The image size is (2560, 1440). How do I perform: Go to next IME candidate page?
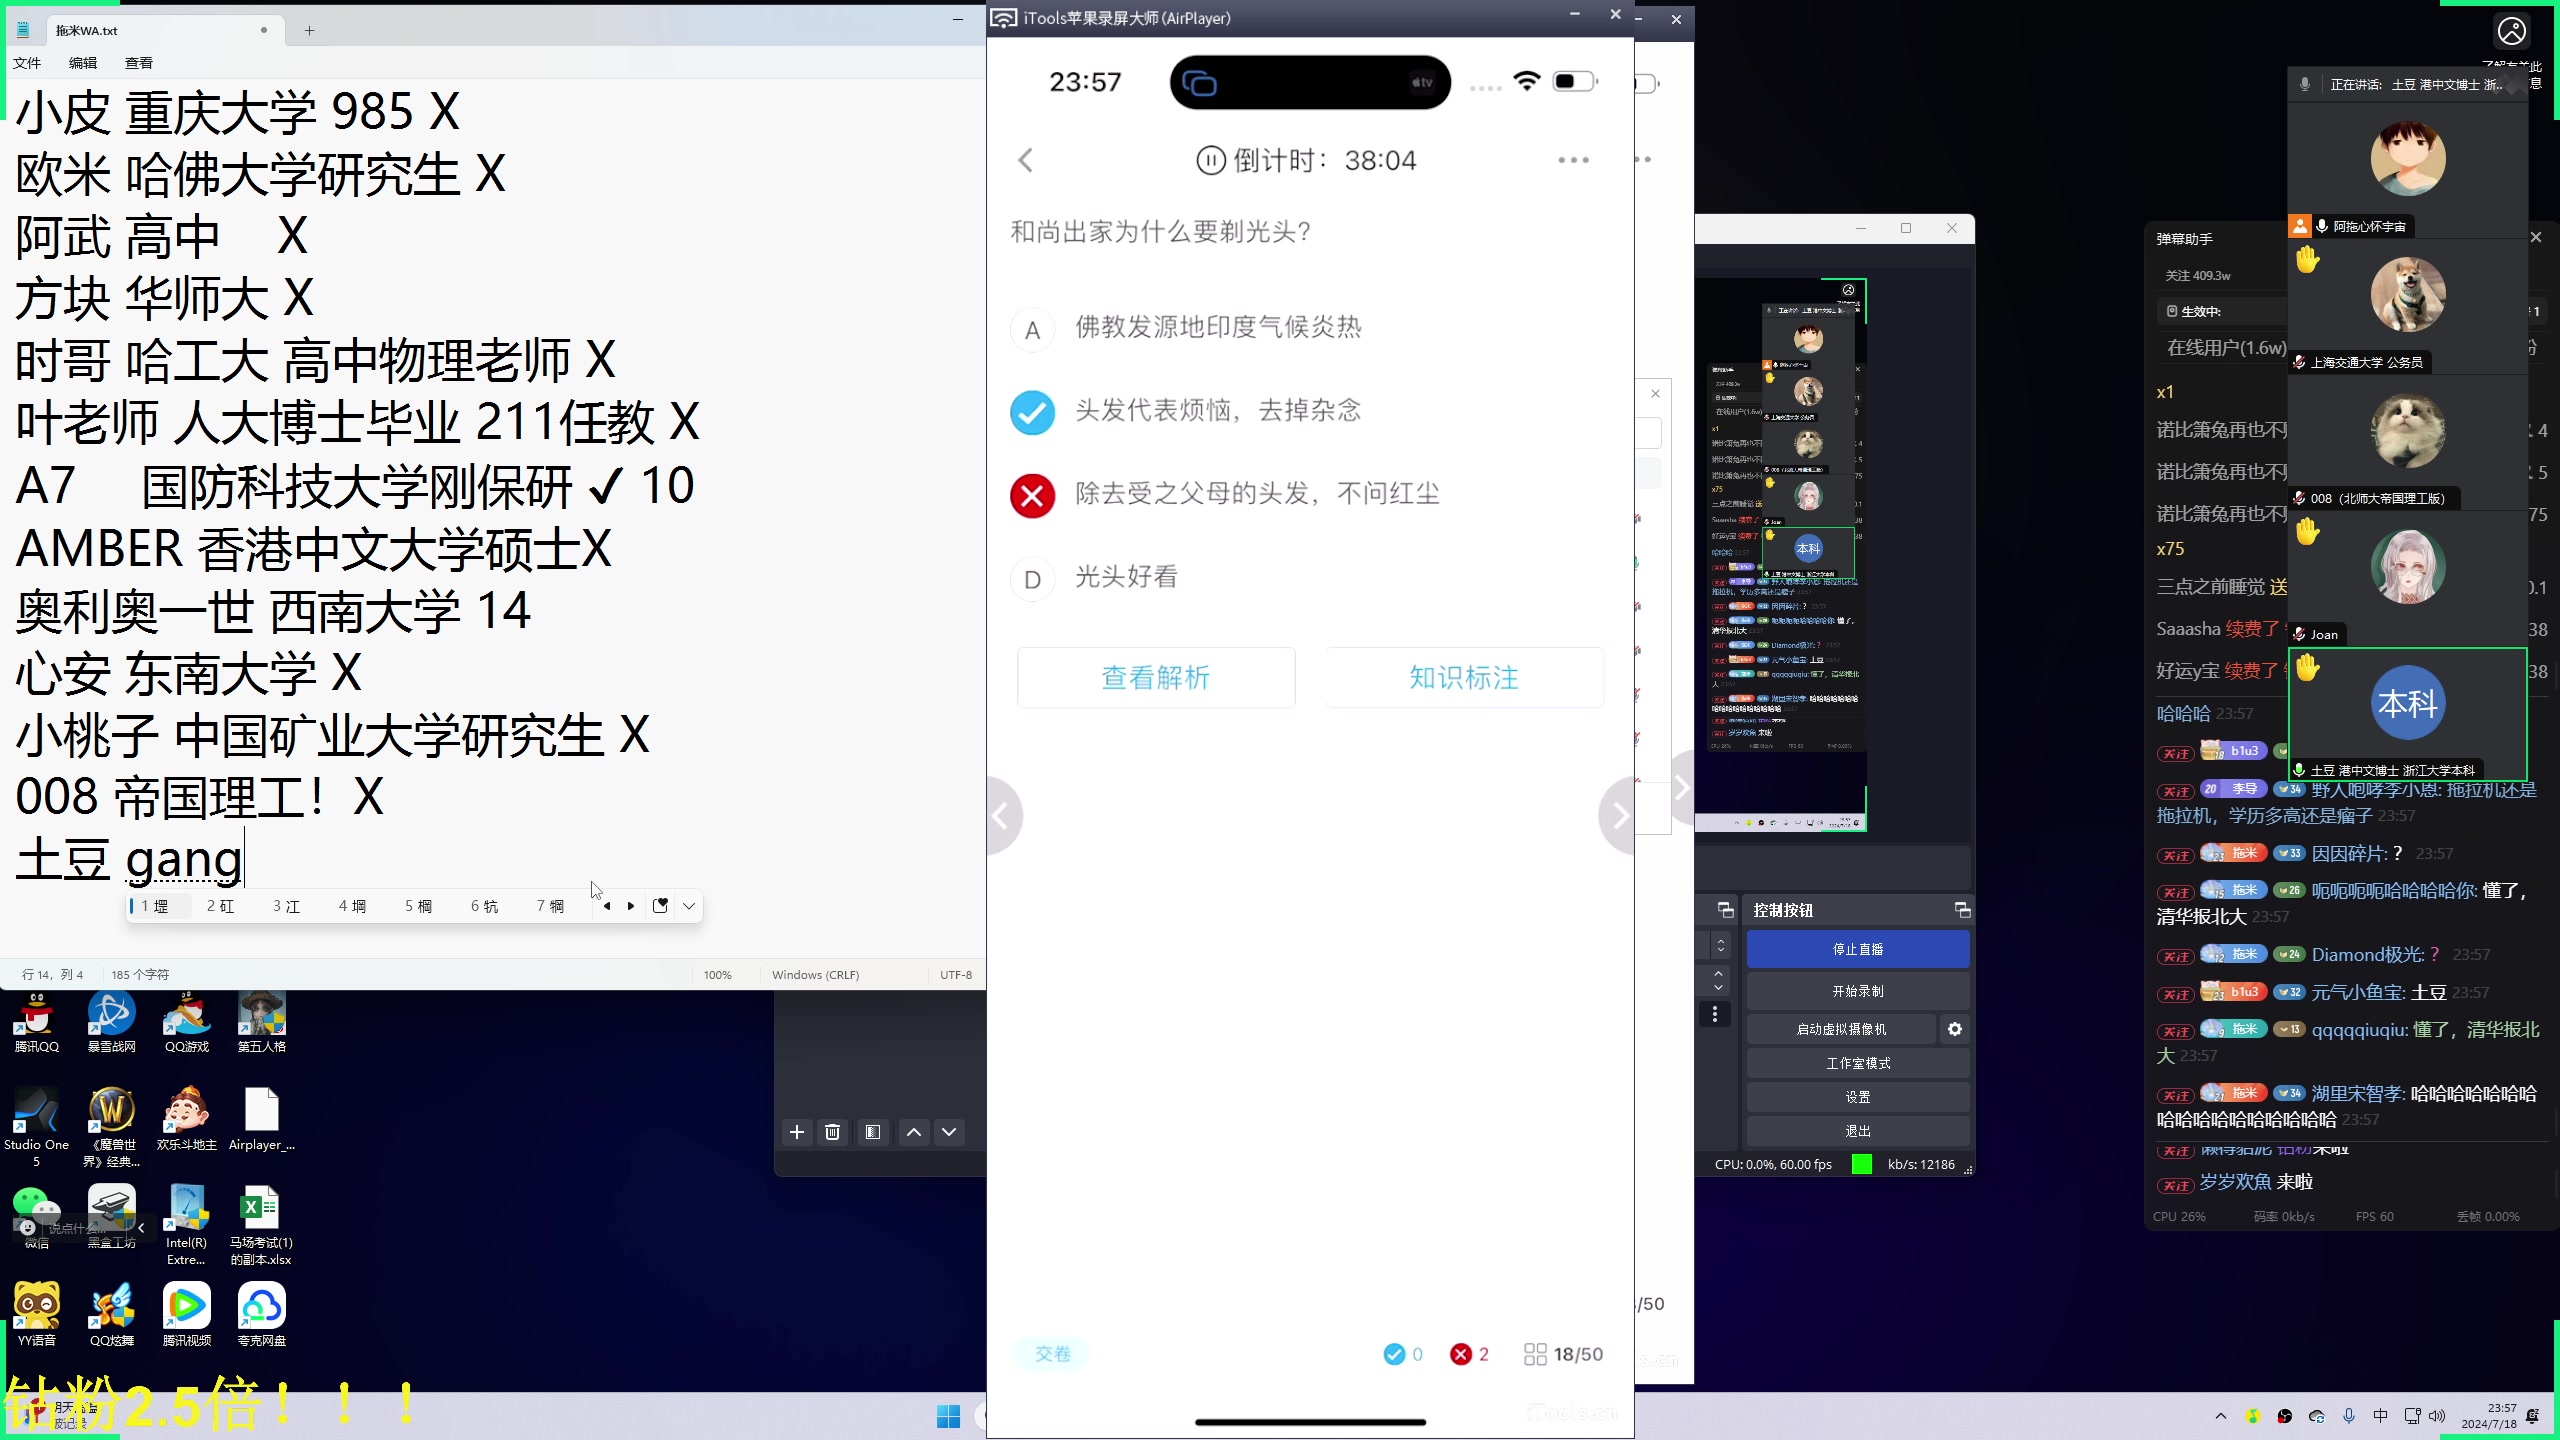(631, 906)
